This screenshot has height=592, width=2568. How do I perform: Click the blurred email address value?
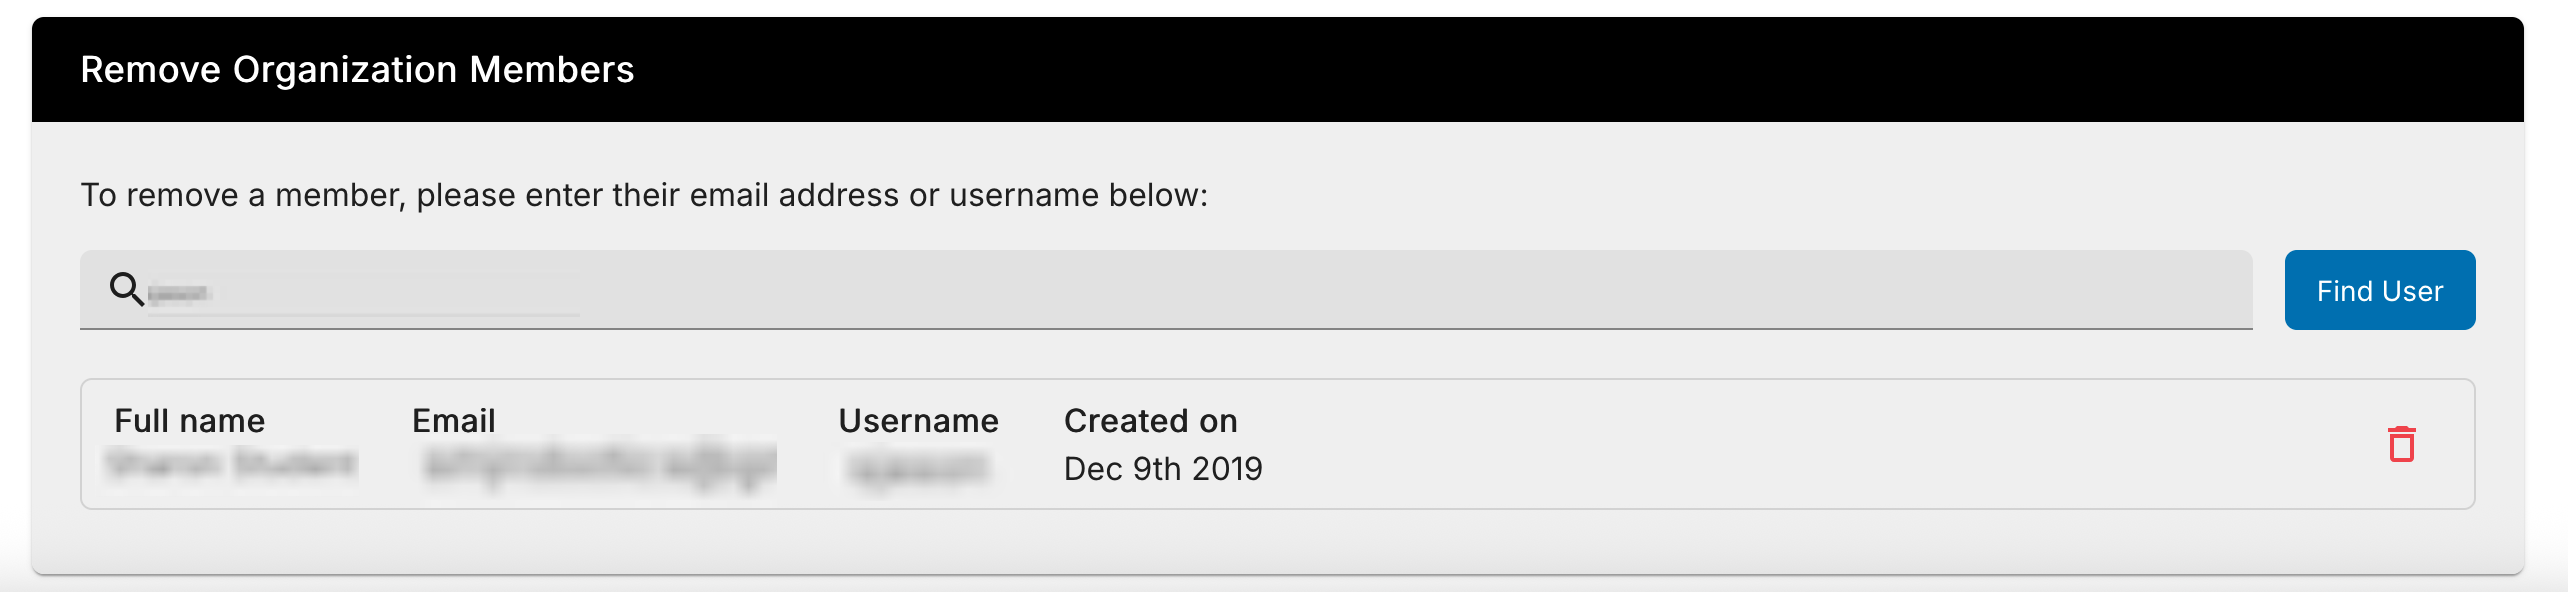point(600,466)
